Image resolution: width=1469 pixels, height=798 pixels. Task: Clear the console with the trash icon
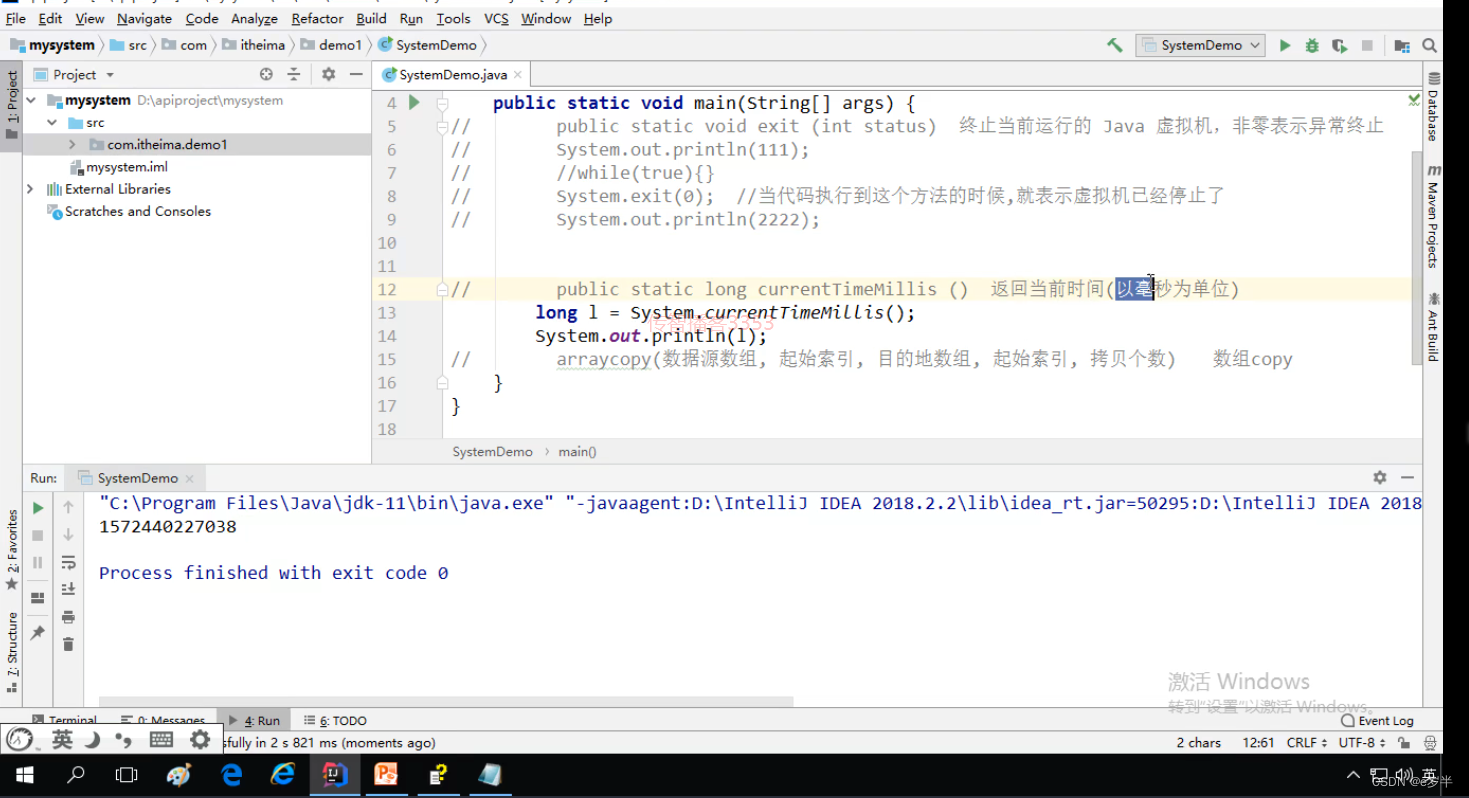click(67, 643)
